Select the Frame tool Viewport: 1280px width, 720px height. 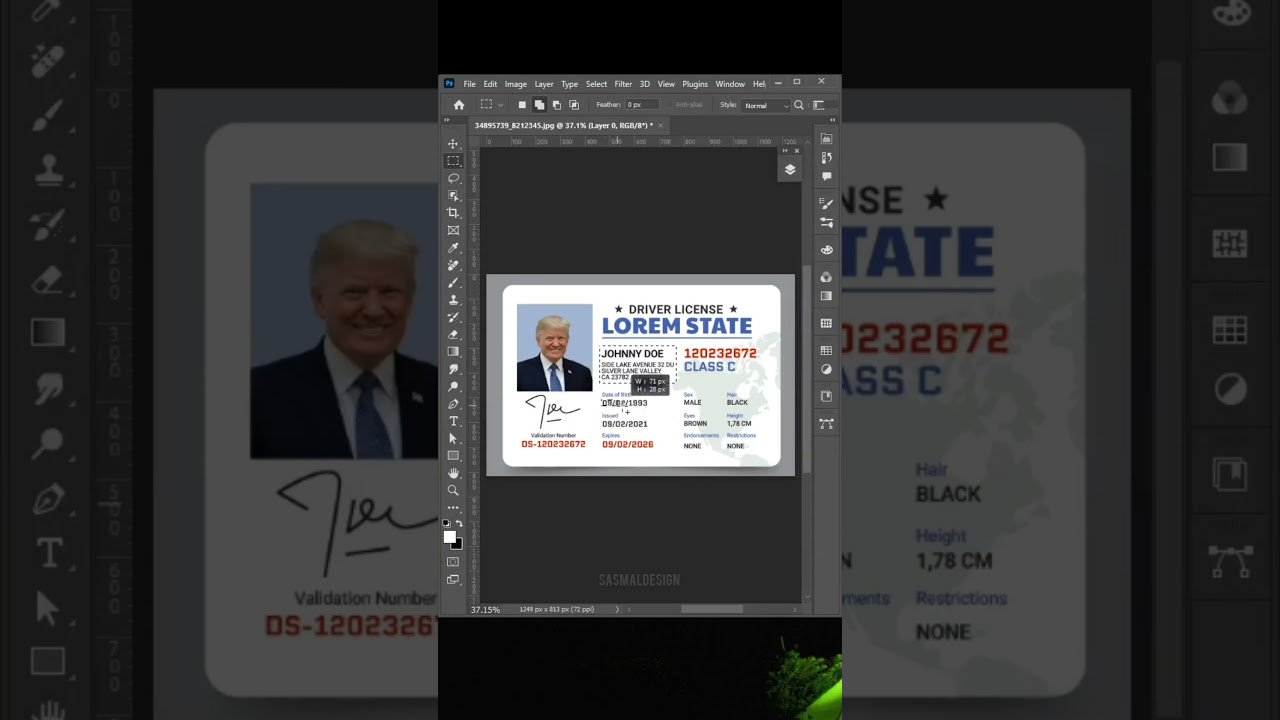point(453,230)
